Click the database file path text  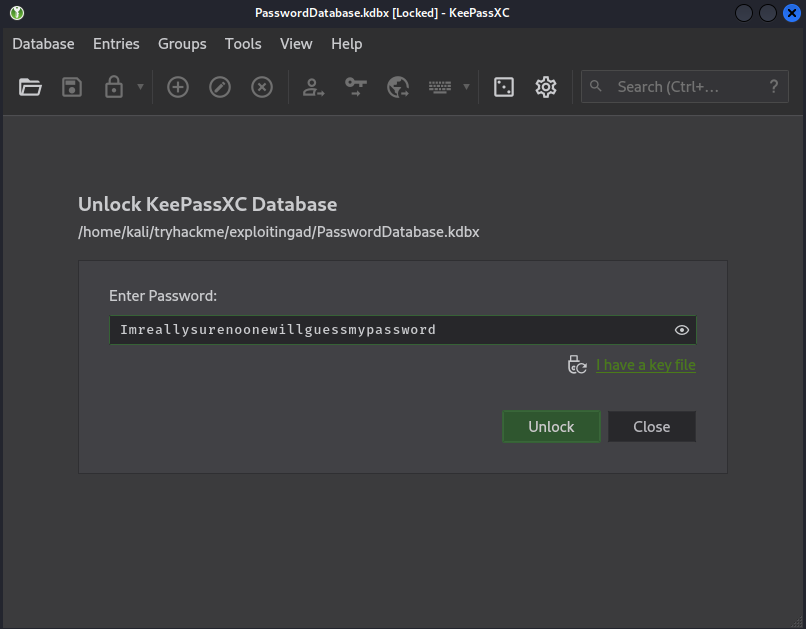(279, 232)
